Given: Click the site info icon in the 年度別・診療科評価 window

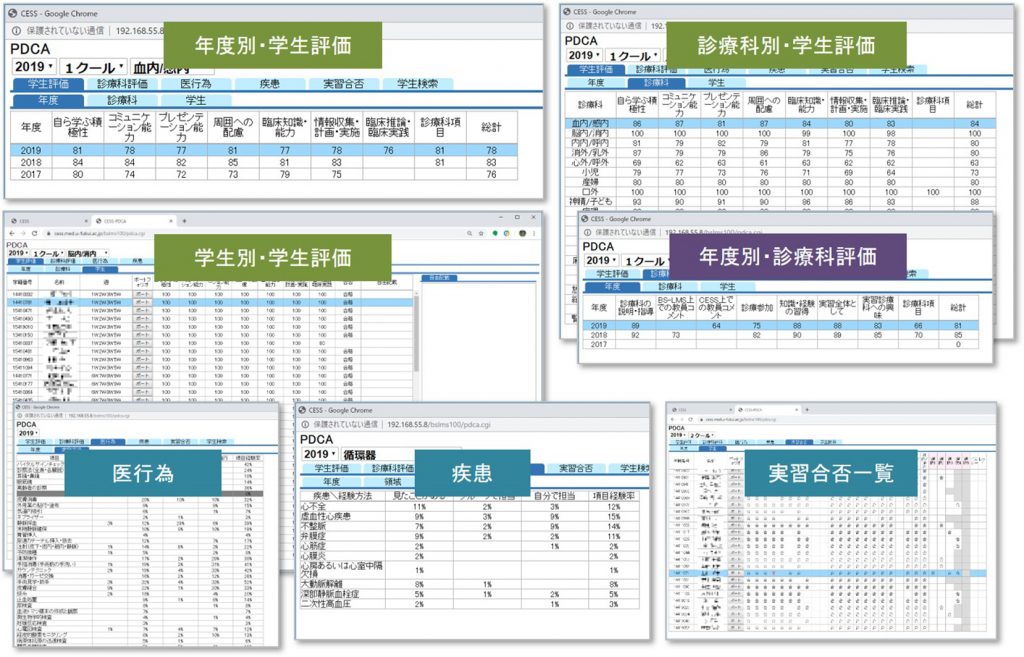Looking at the screenshot, I should coord(587,232).
